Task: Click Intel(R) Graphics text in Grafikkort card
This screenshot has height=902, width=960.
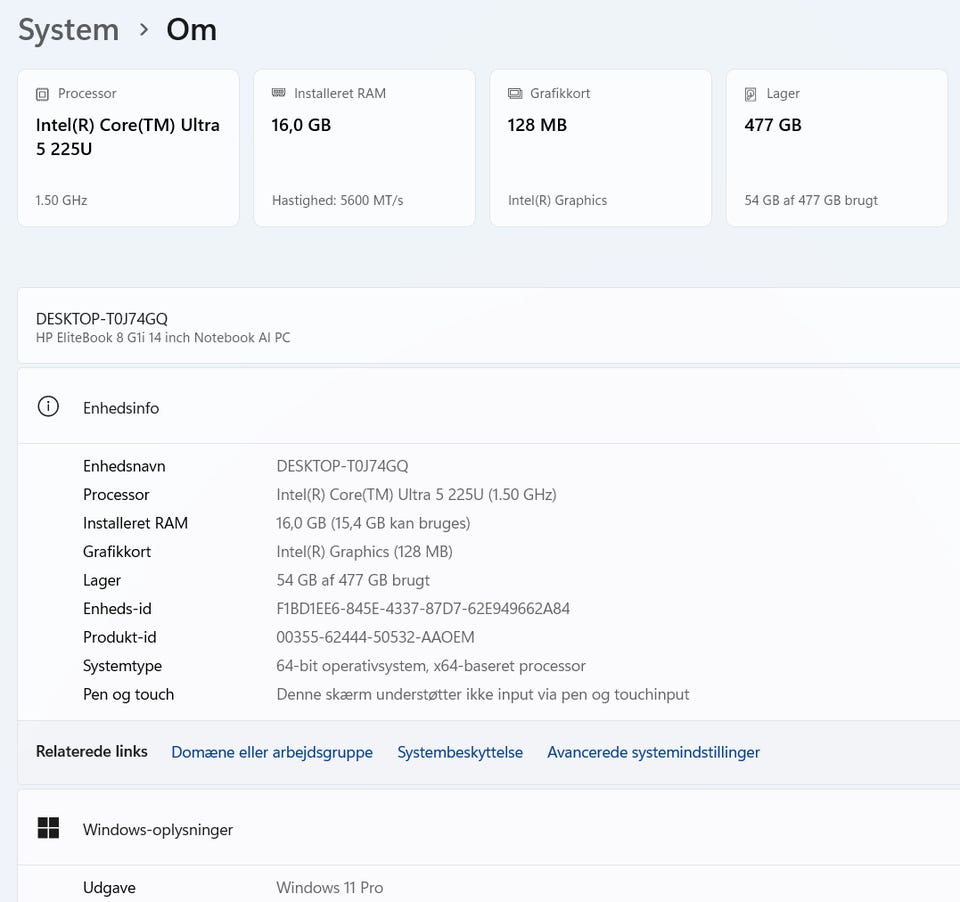Action: (x=558, y=200)
